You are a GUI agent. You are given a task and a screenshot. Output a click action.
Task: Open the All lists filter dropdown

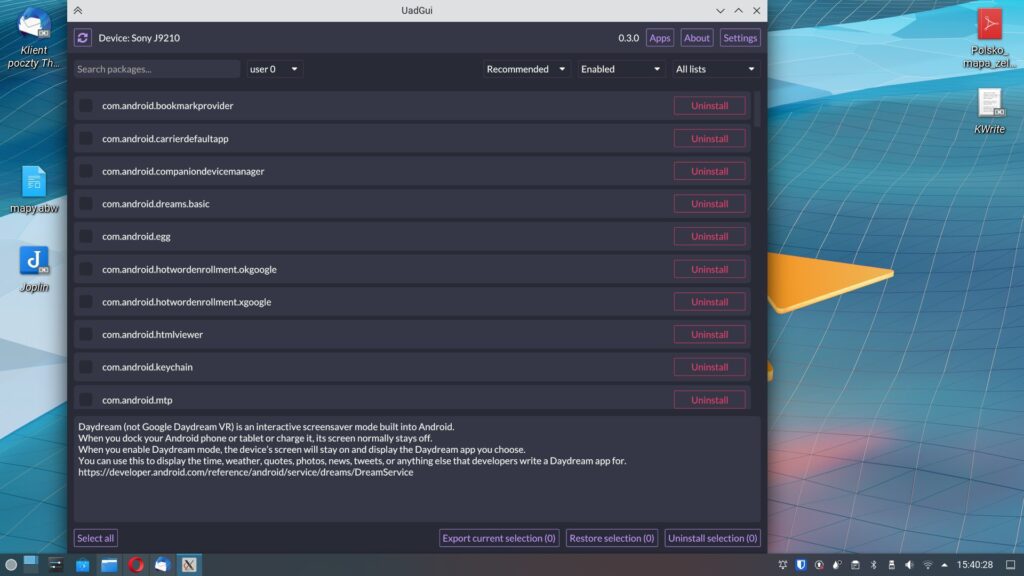click(716, 69)
